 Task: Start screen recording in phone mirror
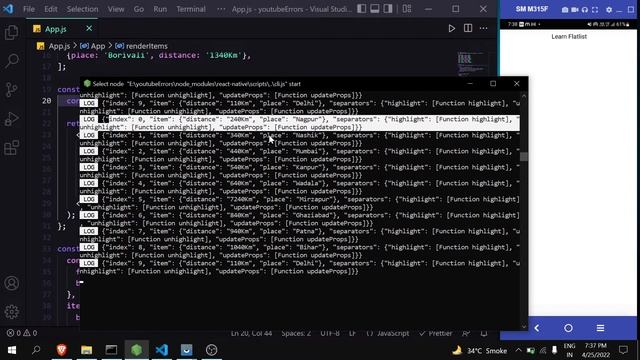[x=575, y=9]
